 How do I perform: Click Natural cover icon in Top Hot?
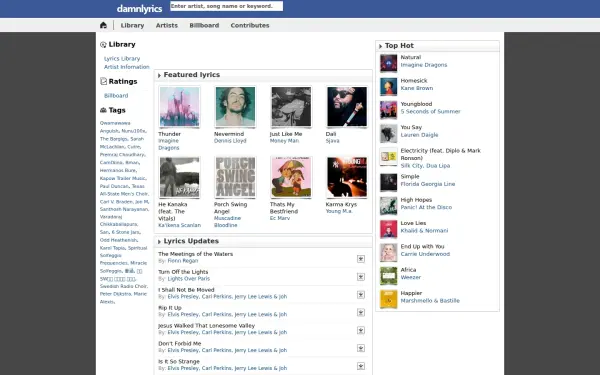tap(388, 63)
